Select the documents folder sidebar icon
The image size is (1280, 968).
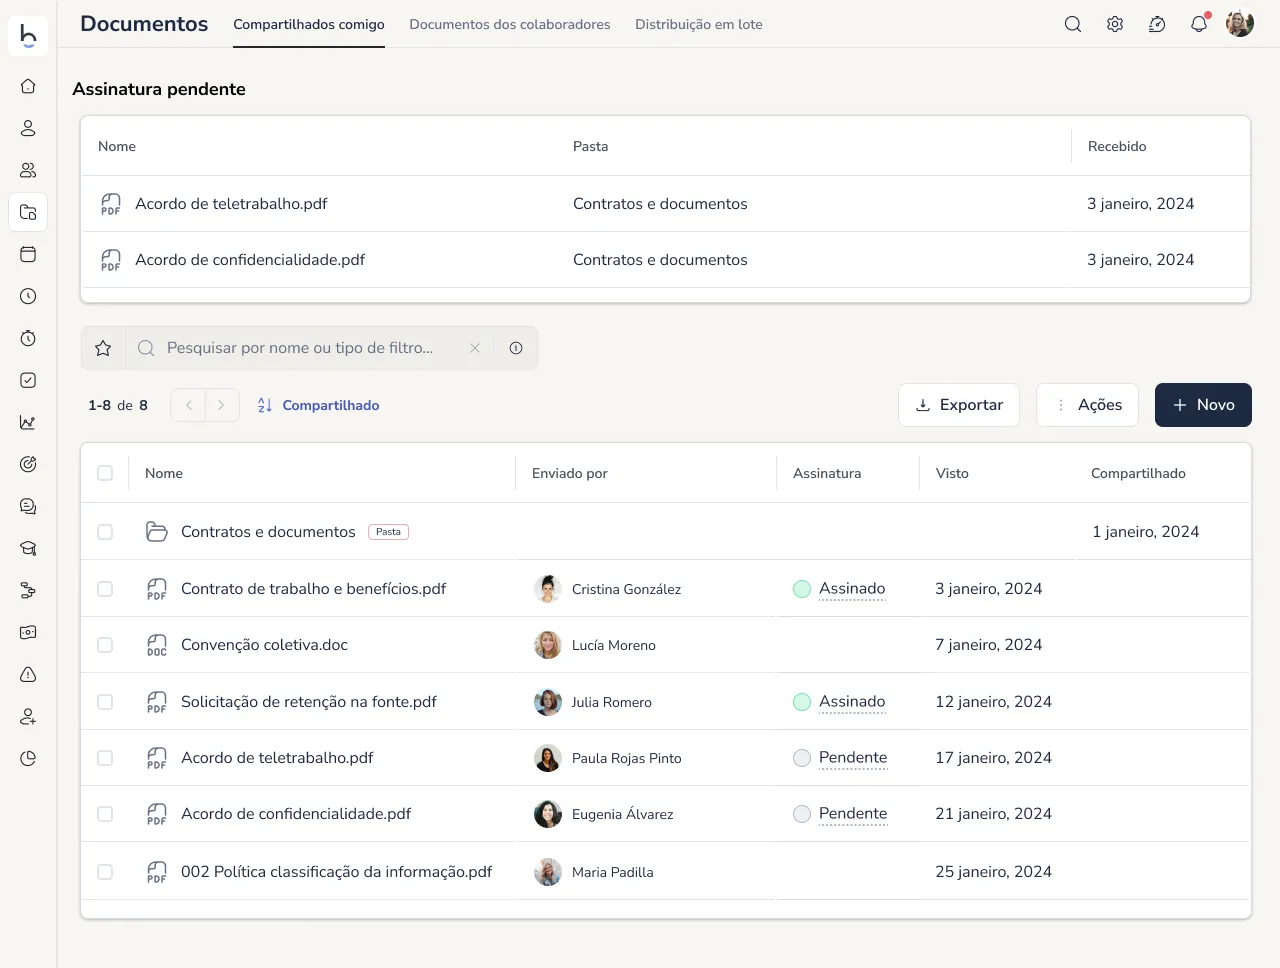click(28, 212)
